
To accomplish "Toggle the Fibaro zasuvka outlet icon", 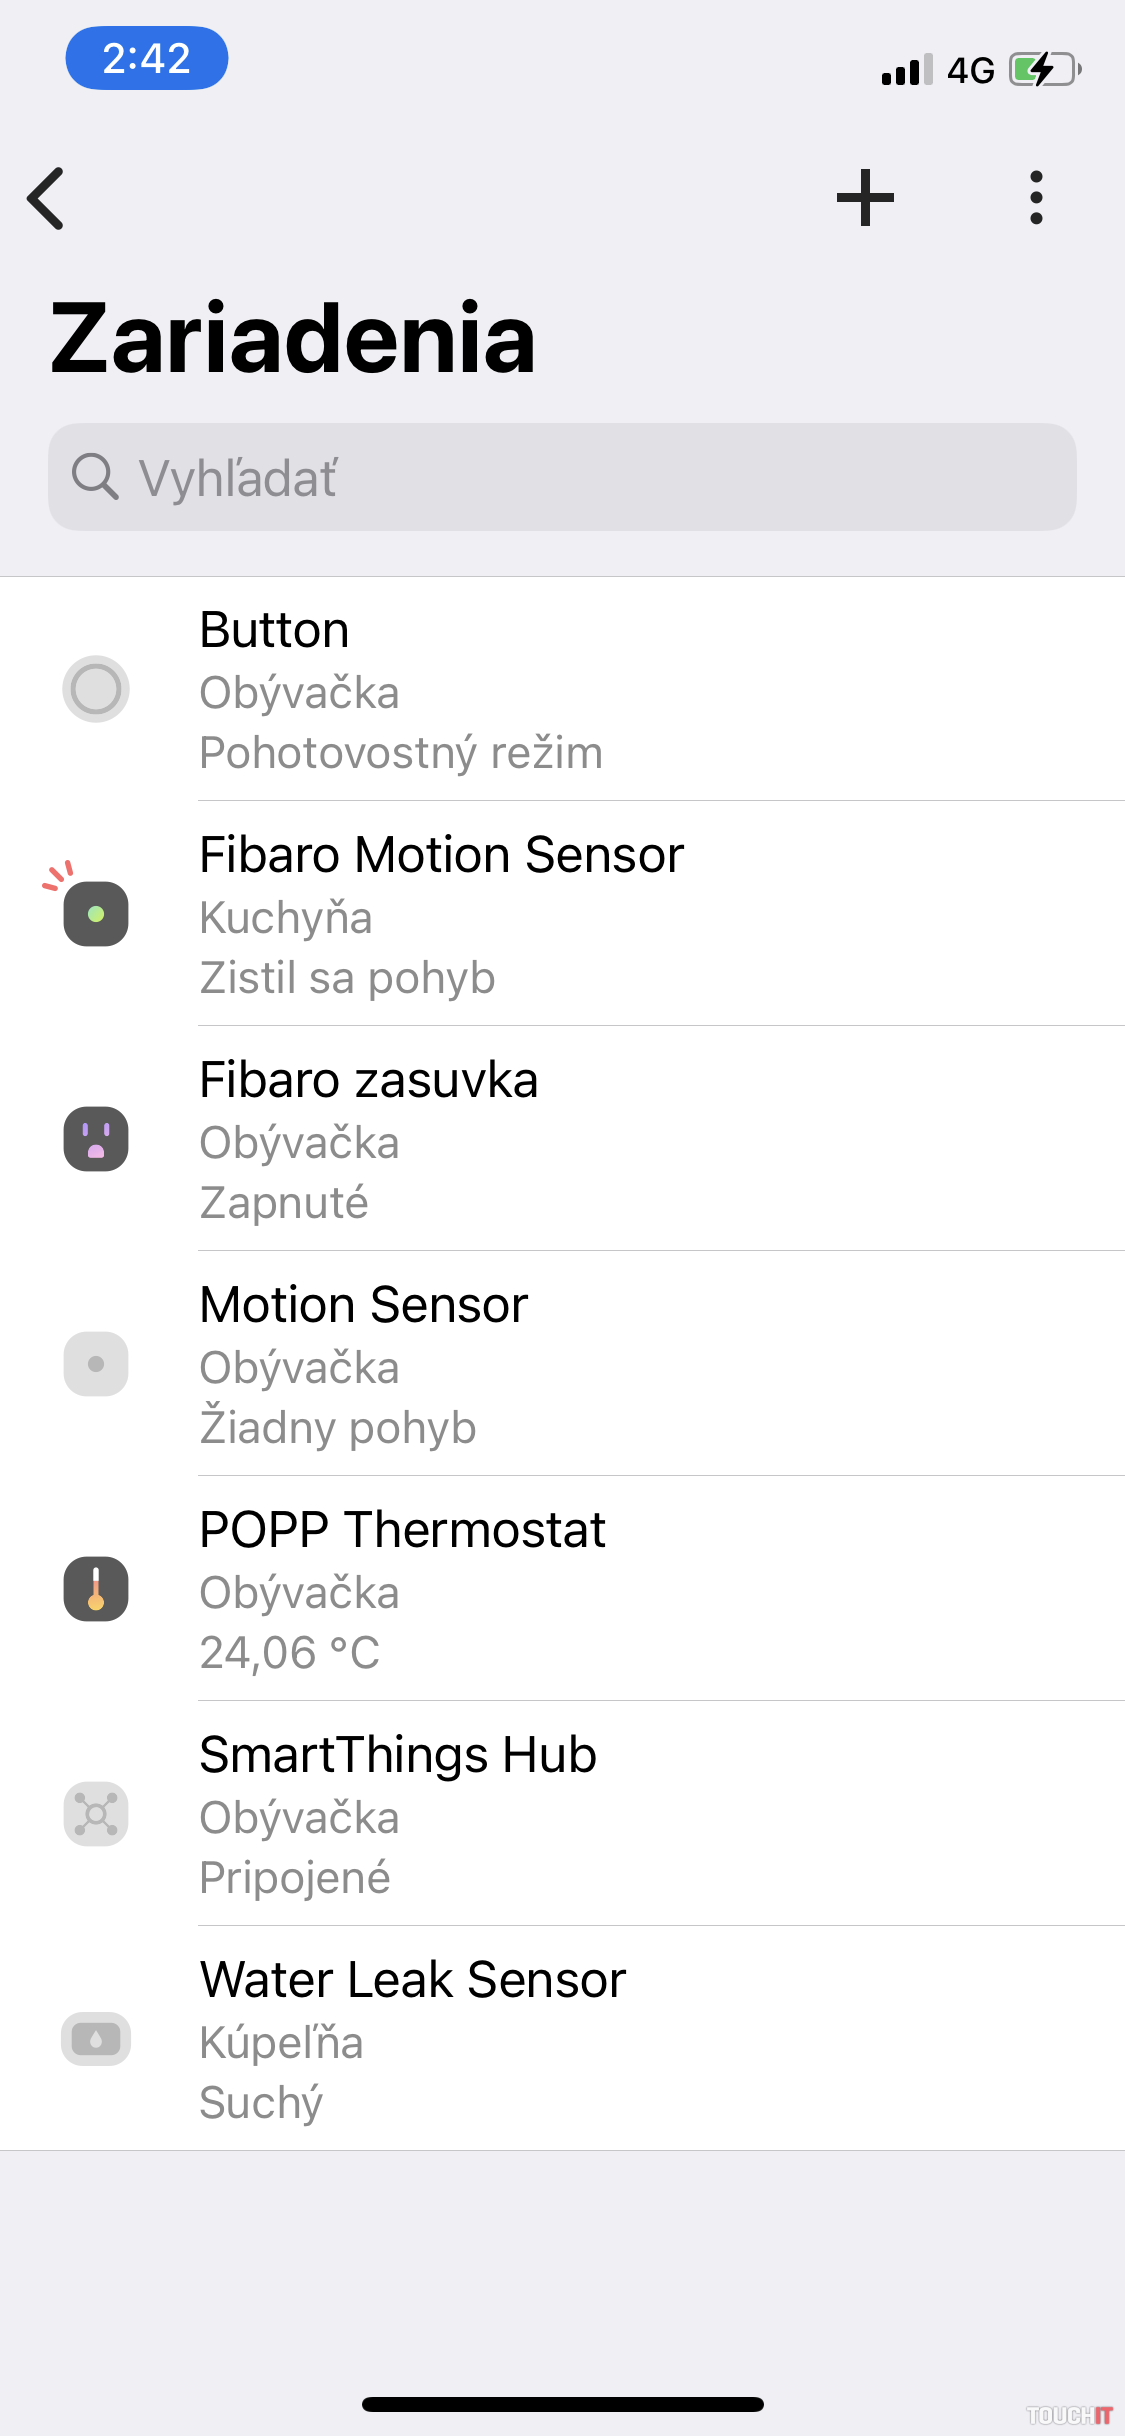I will (x=96, y=1139).
